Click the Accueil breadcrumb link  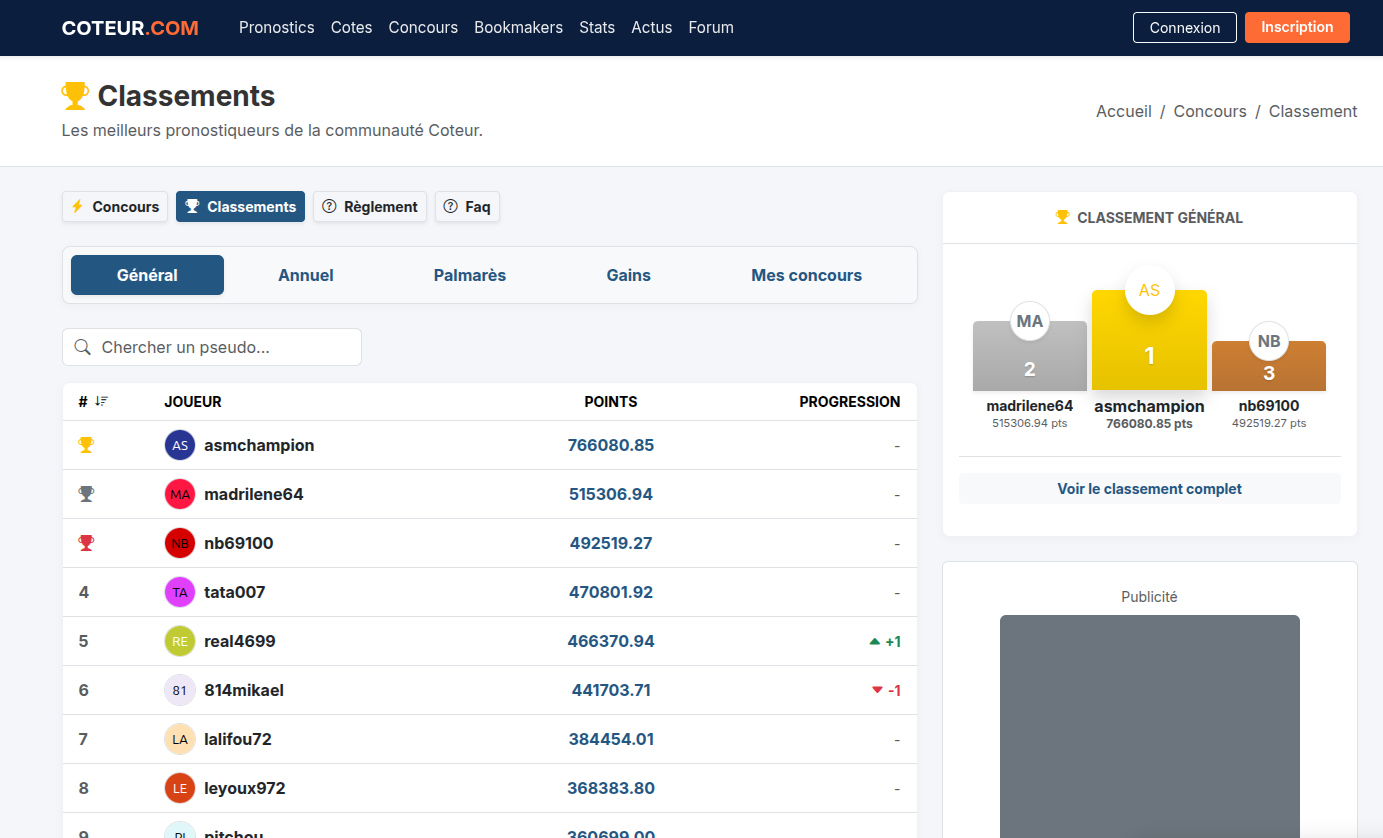coord(1124,112)
